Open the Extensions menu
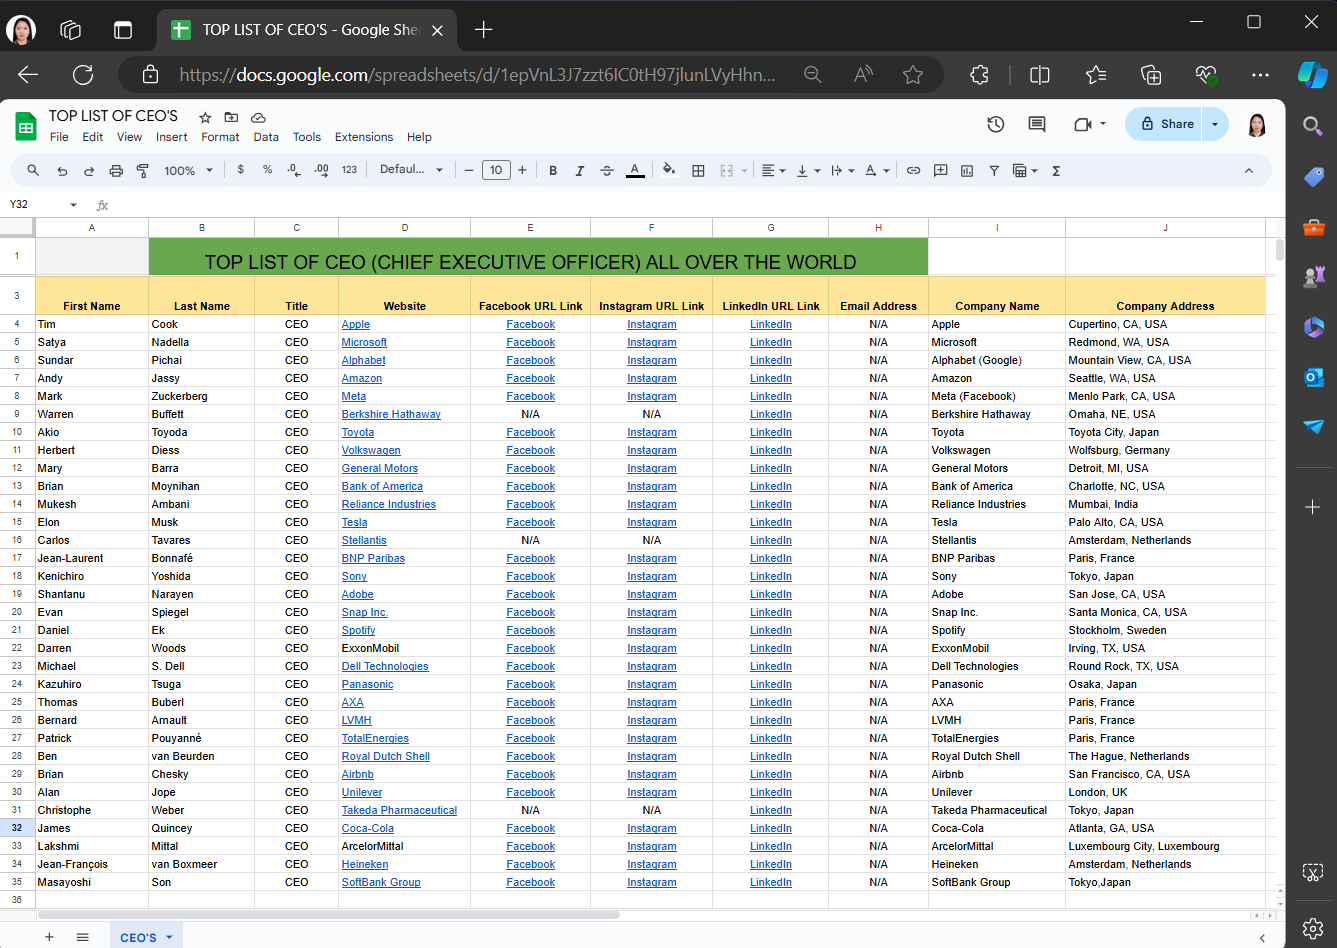Screen dimensions: 1337x948 (363, 137)
